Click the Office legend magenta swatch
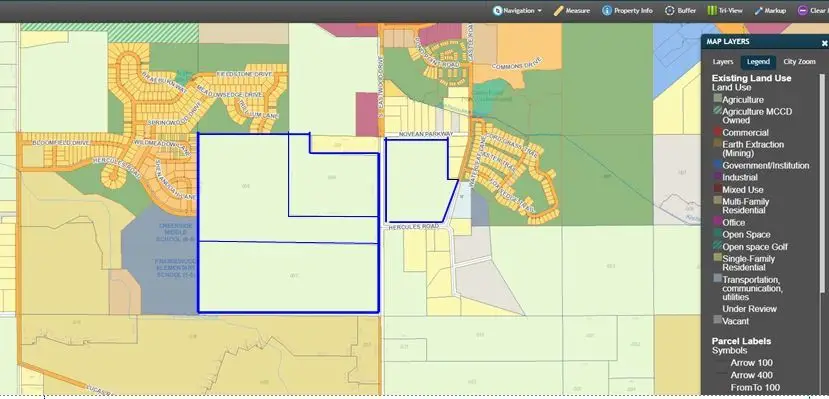This screenshot has width=829, height=399. [717, 222]
